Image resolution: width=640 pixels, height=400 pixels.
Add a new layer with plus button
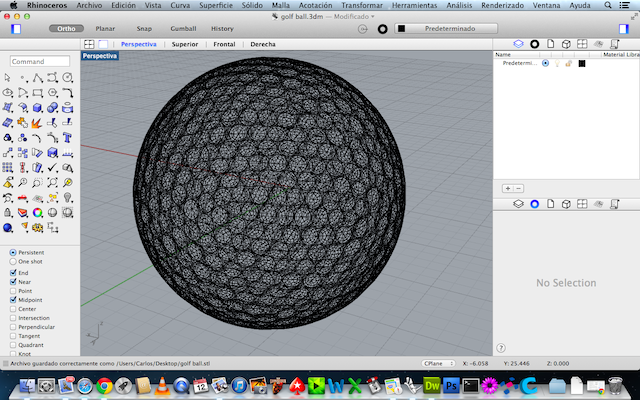pos(507,189)
